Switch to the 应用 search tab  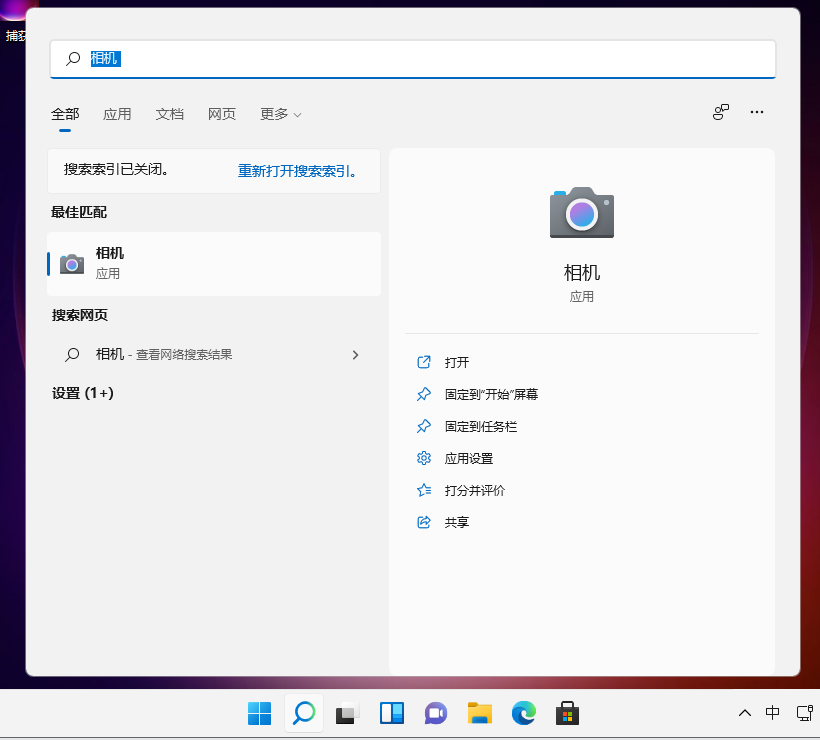click(117, 114)
